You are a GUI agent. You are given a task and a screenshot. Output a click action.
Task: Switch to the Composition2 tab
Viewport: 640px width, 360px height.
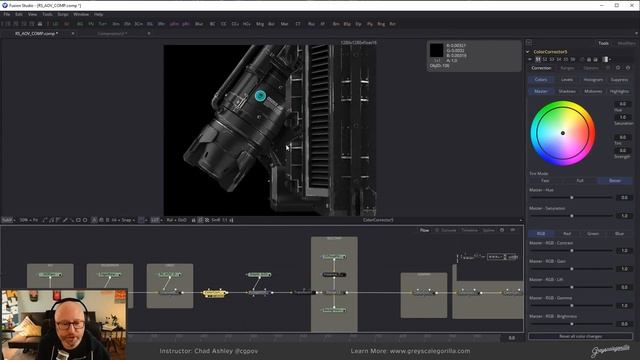[112, 33]
